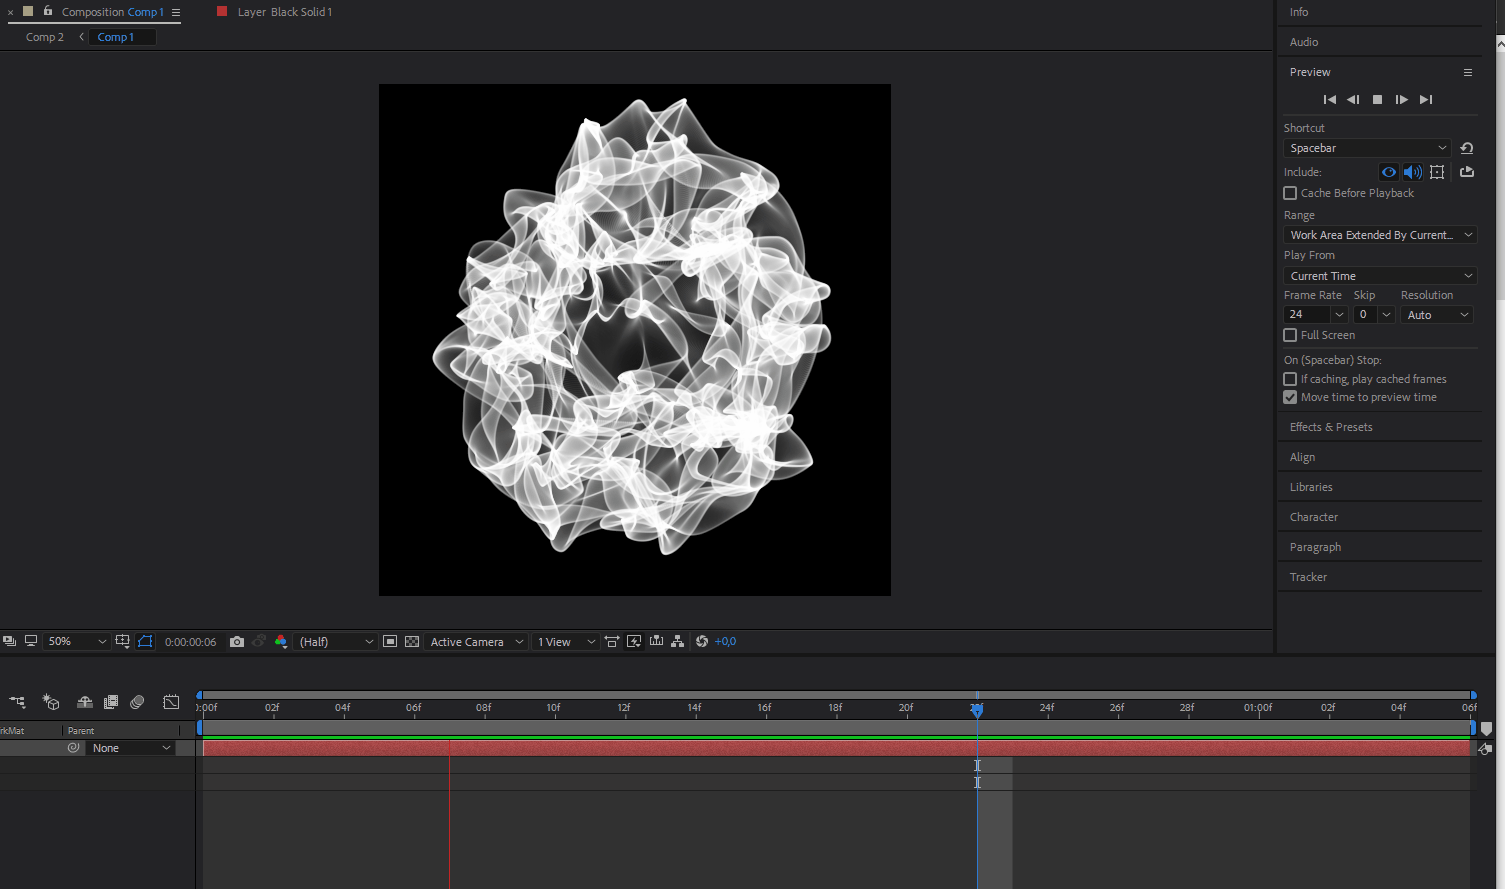
Task: Open the Graph Editor in timeline
Action: [171, 702]
